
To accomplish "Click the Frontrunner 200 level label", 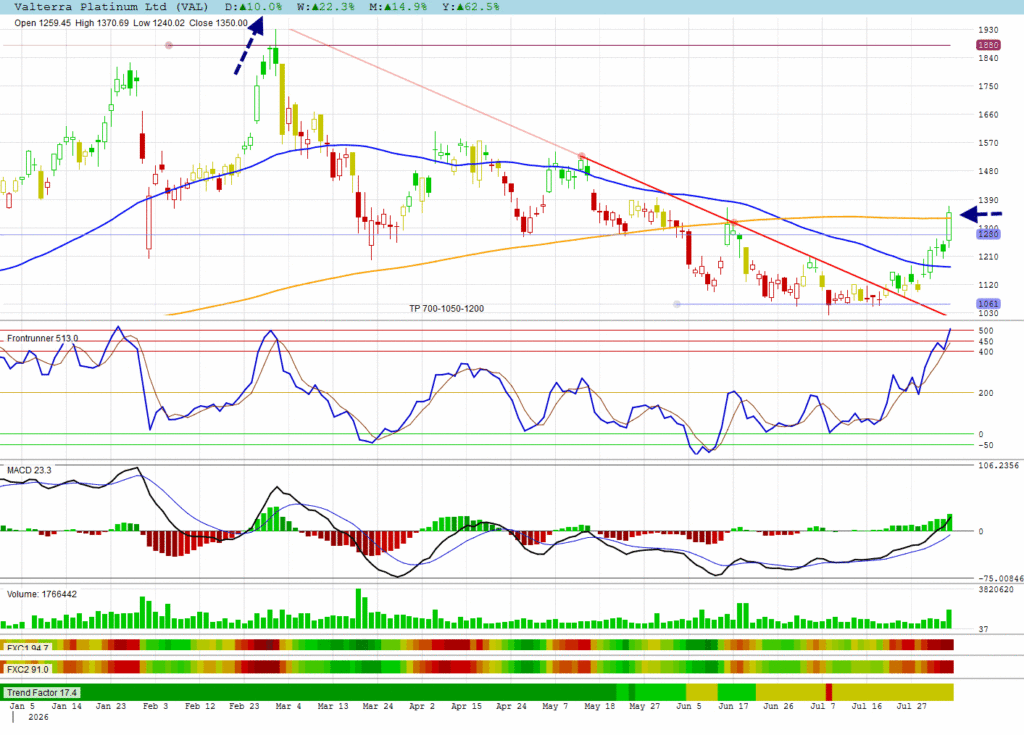I will click(985, 393).
